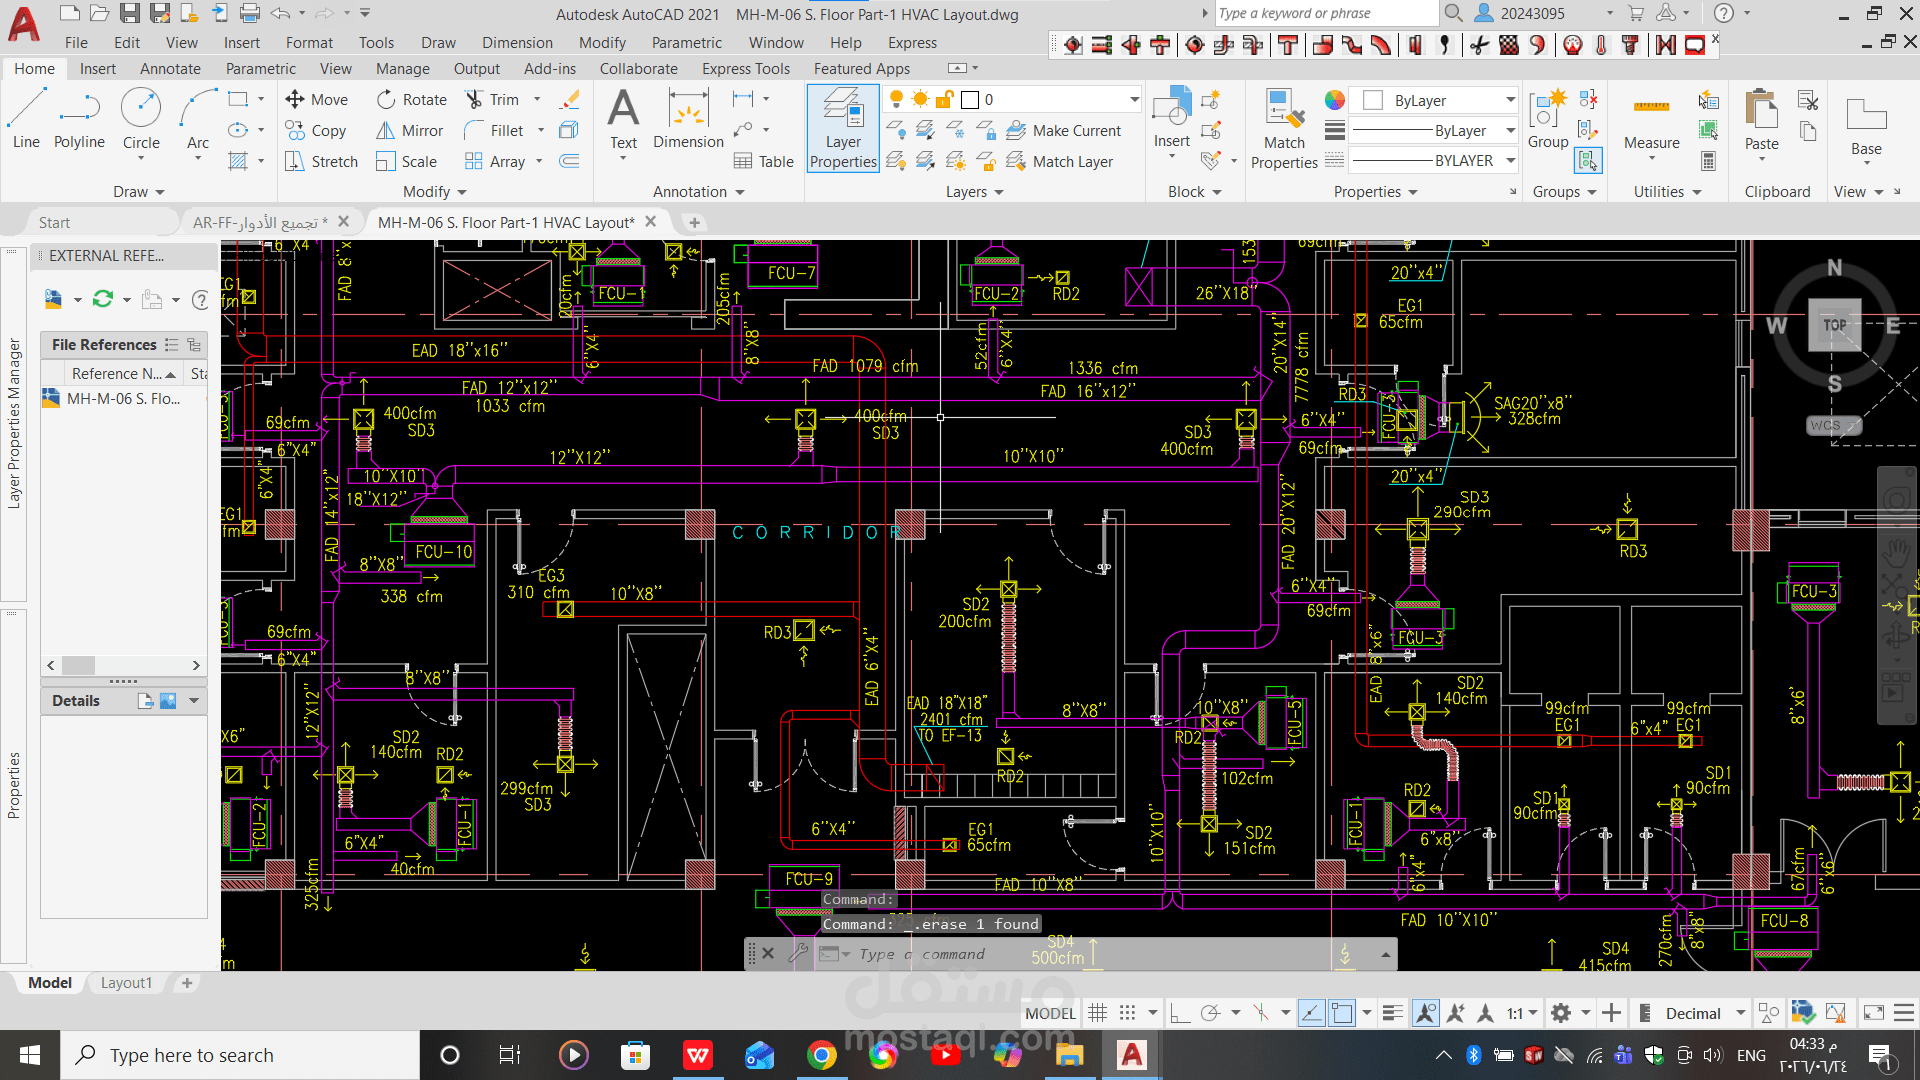The height and width of the screenshot is (1080, 1920).
Task: Expand the Draw panel
Action: point(138,191)
